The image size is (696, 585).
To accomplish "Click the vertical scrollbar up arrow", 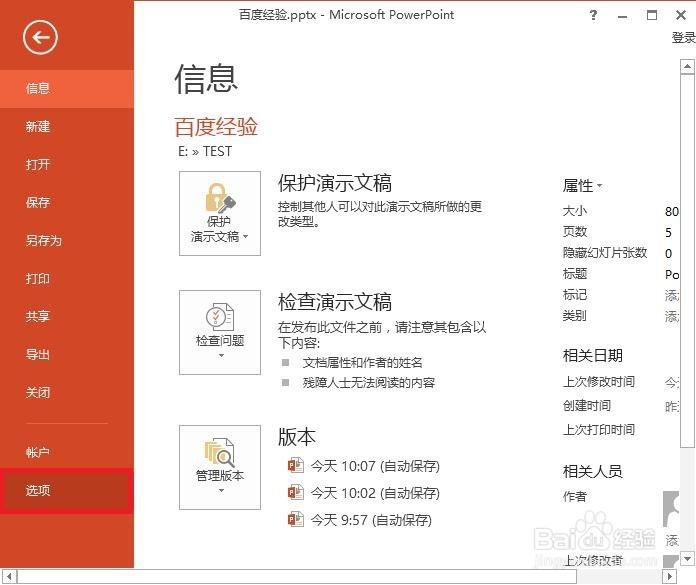I will click(687, 67).
